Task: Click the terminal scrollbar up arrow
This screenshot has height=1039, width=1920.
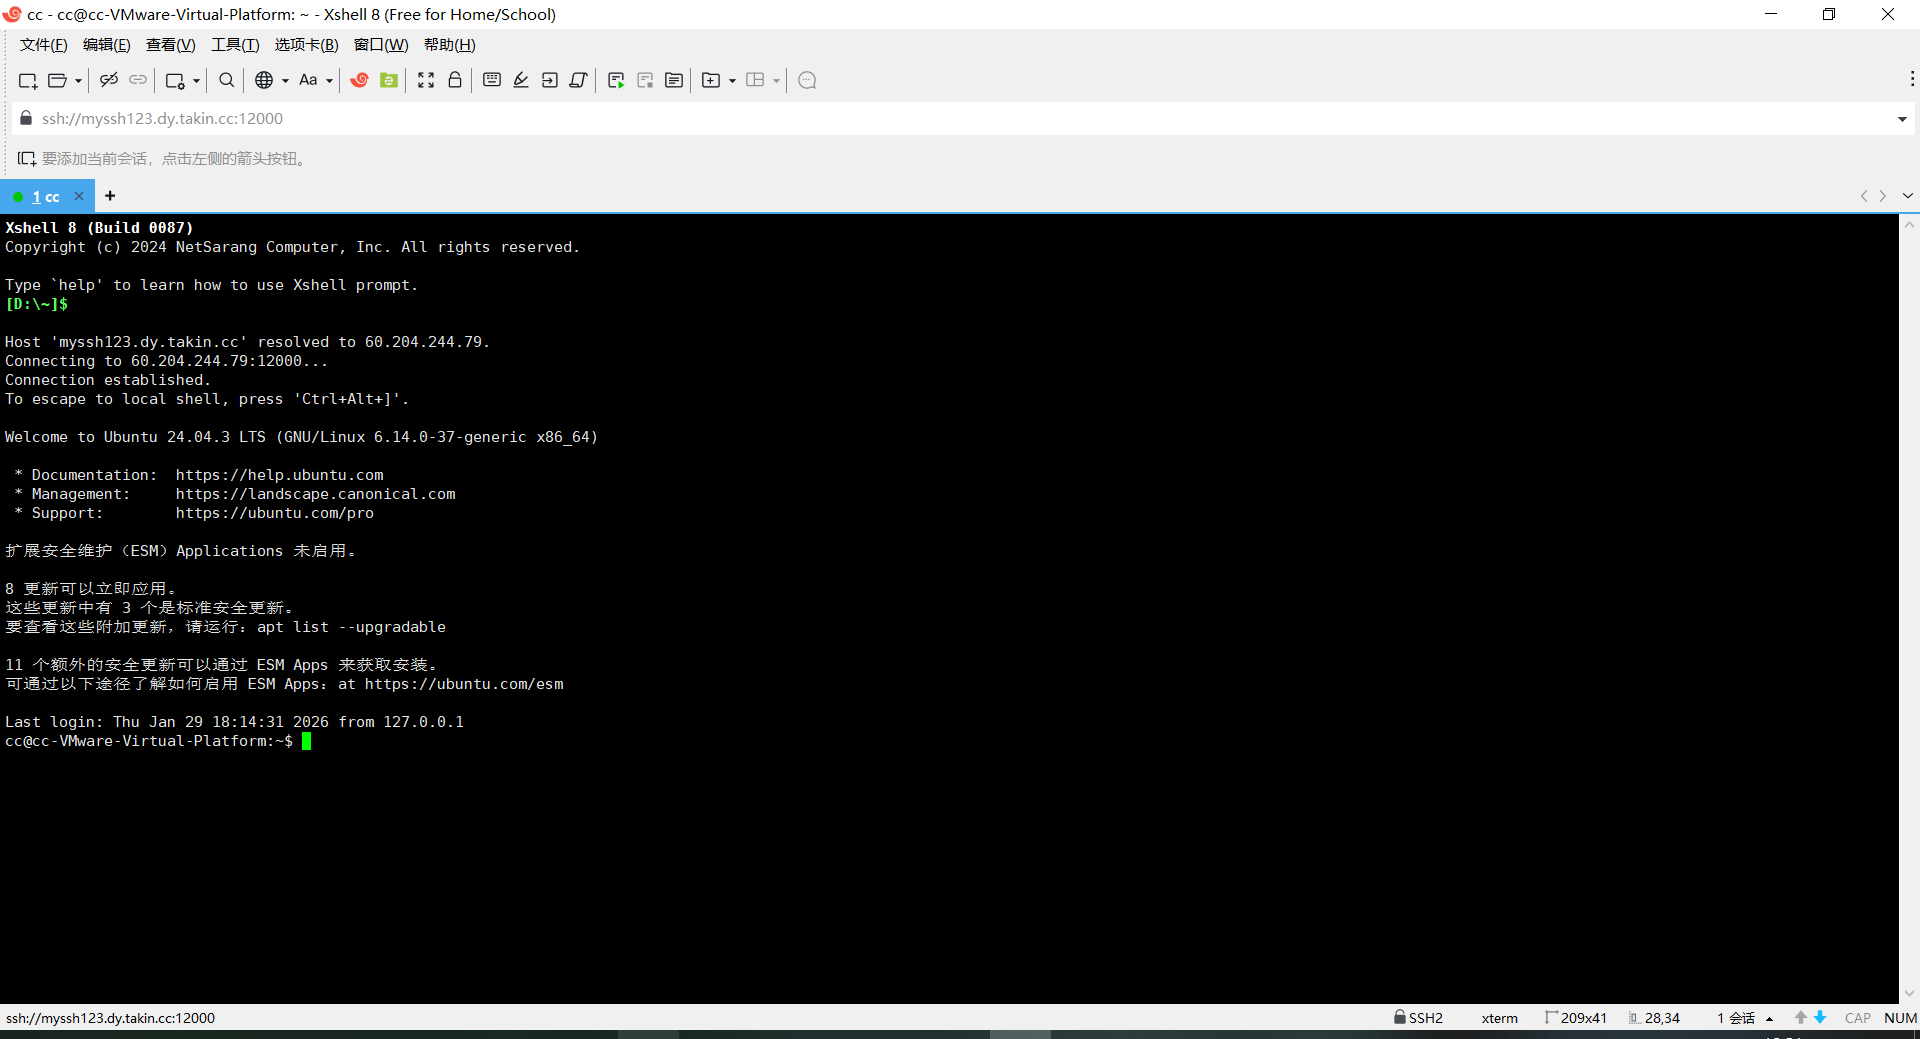Action: click(1909, 225)
